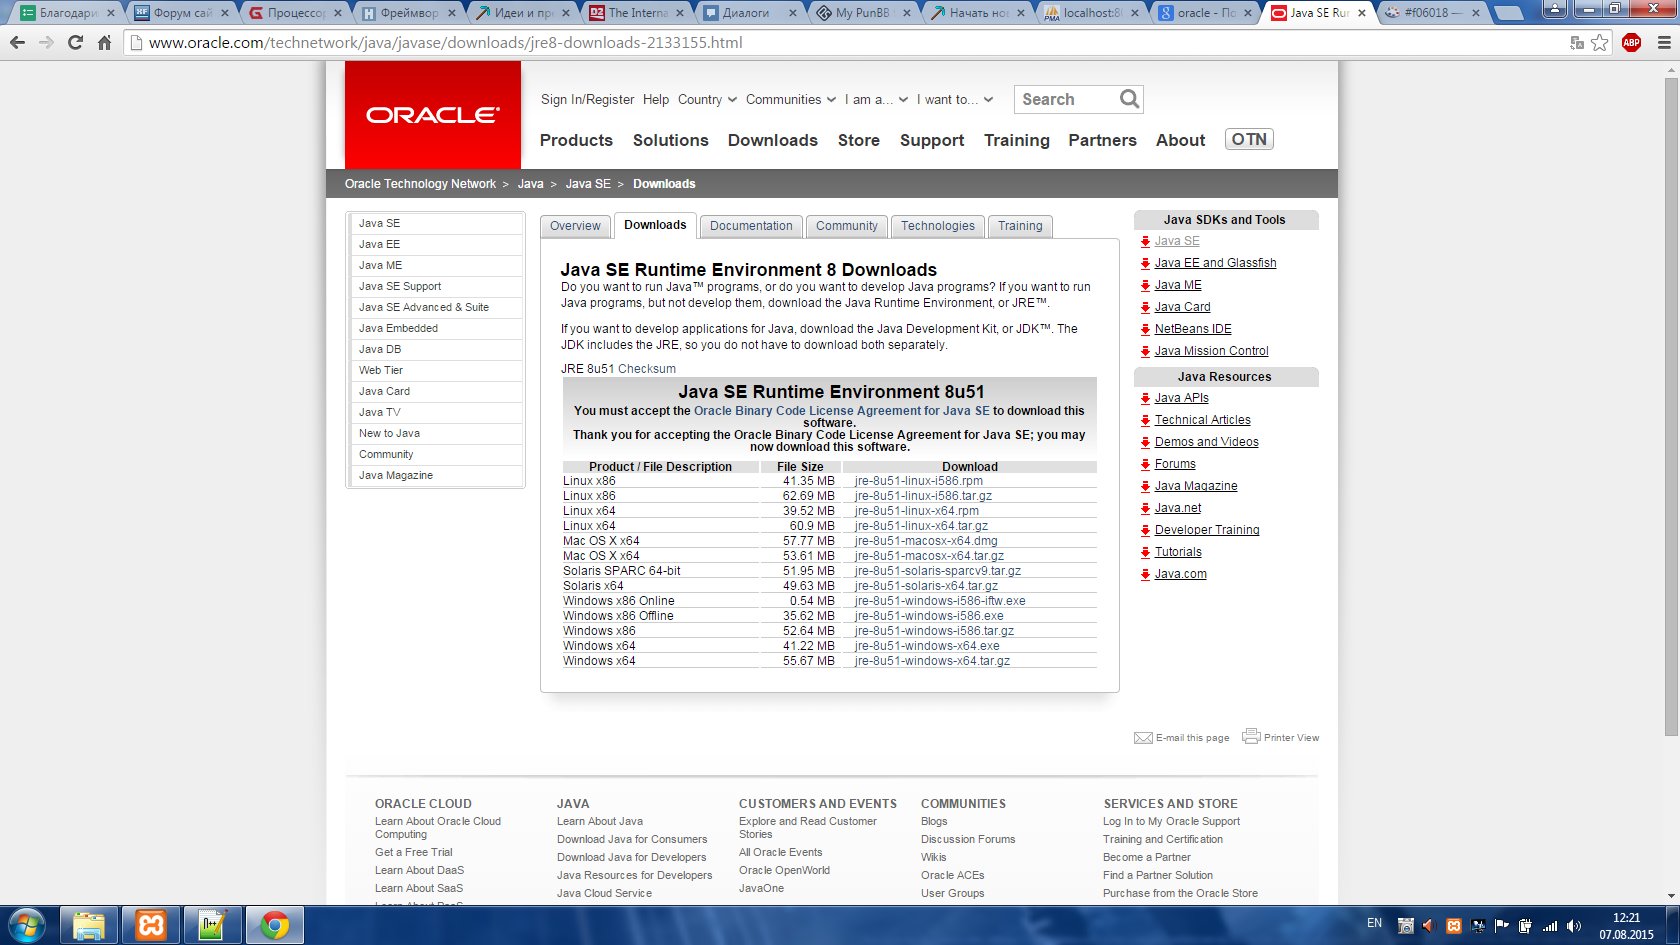Click download arrow icon beside Java APIs
The width and height of the screenshot is (1680, 945).
(x=1145, y=399)
